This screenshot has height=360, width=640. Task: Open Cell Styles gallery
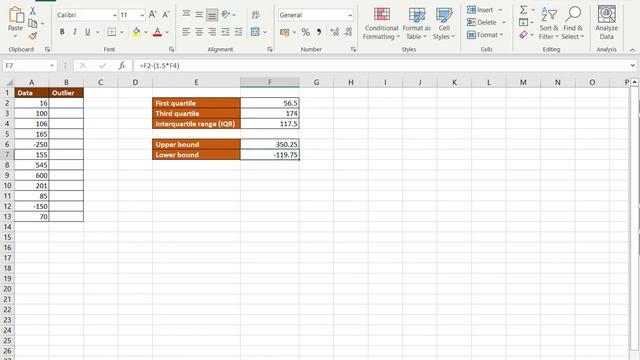tap(444, 23)
